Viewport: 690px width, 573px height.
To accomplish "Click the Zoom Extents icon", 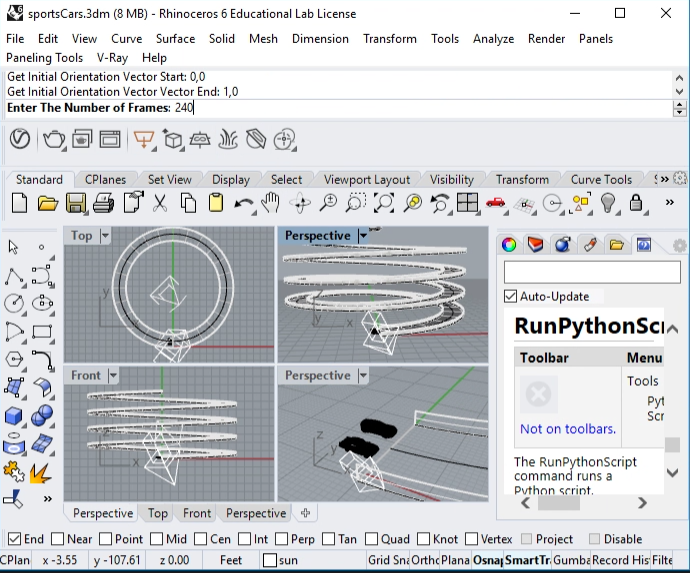I will pyautogui.click(x=384, y=203).
